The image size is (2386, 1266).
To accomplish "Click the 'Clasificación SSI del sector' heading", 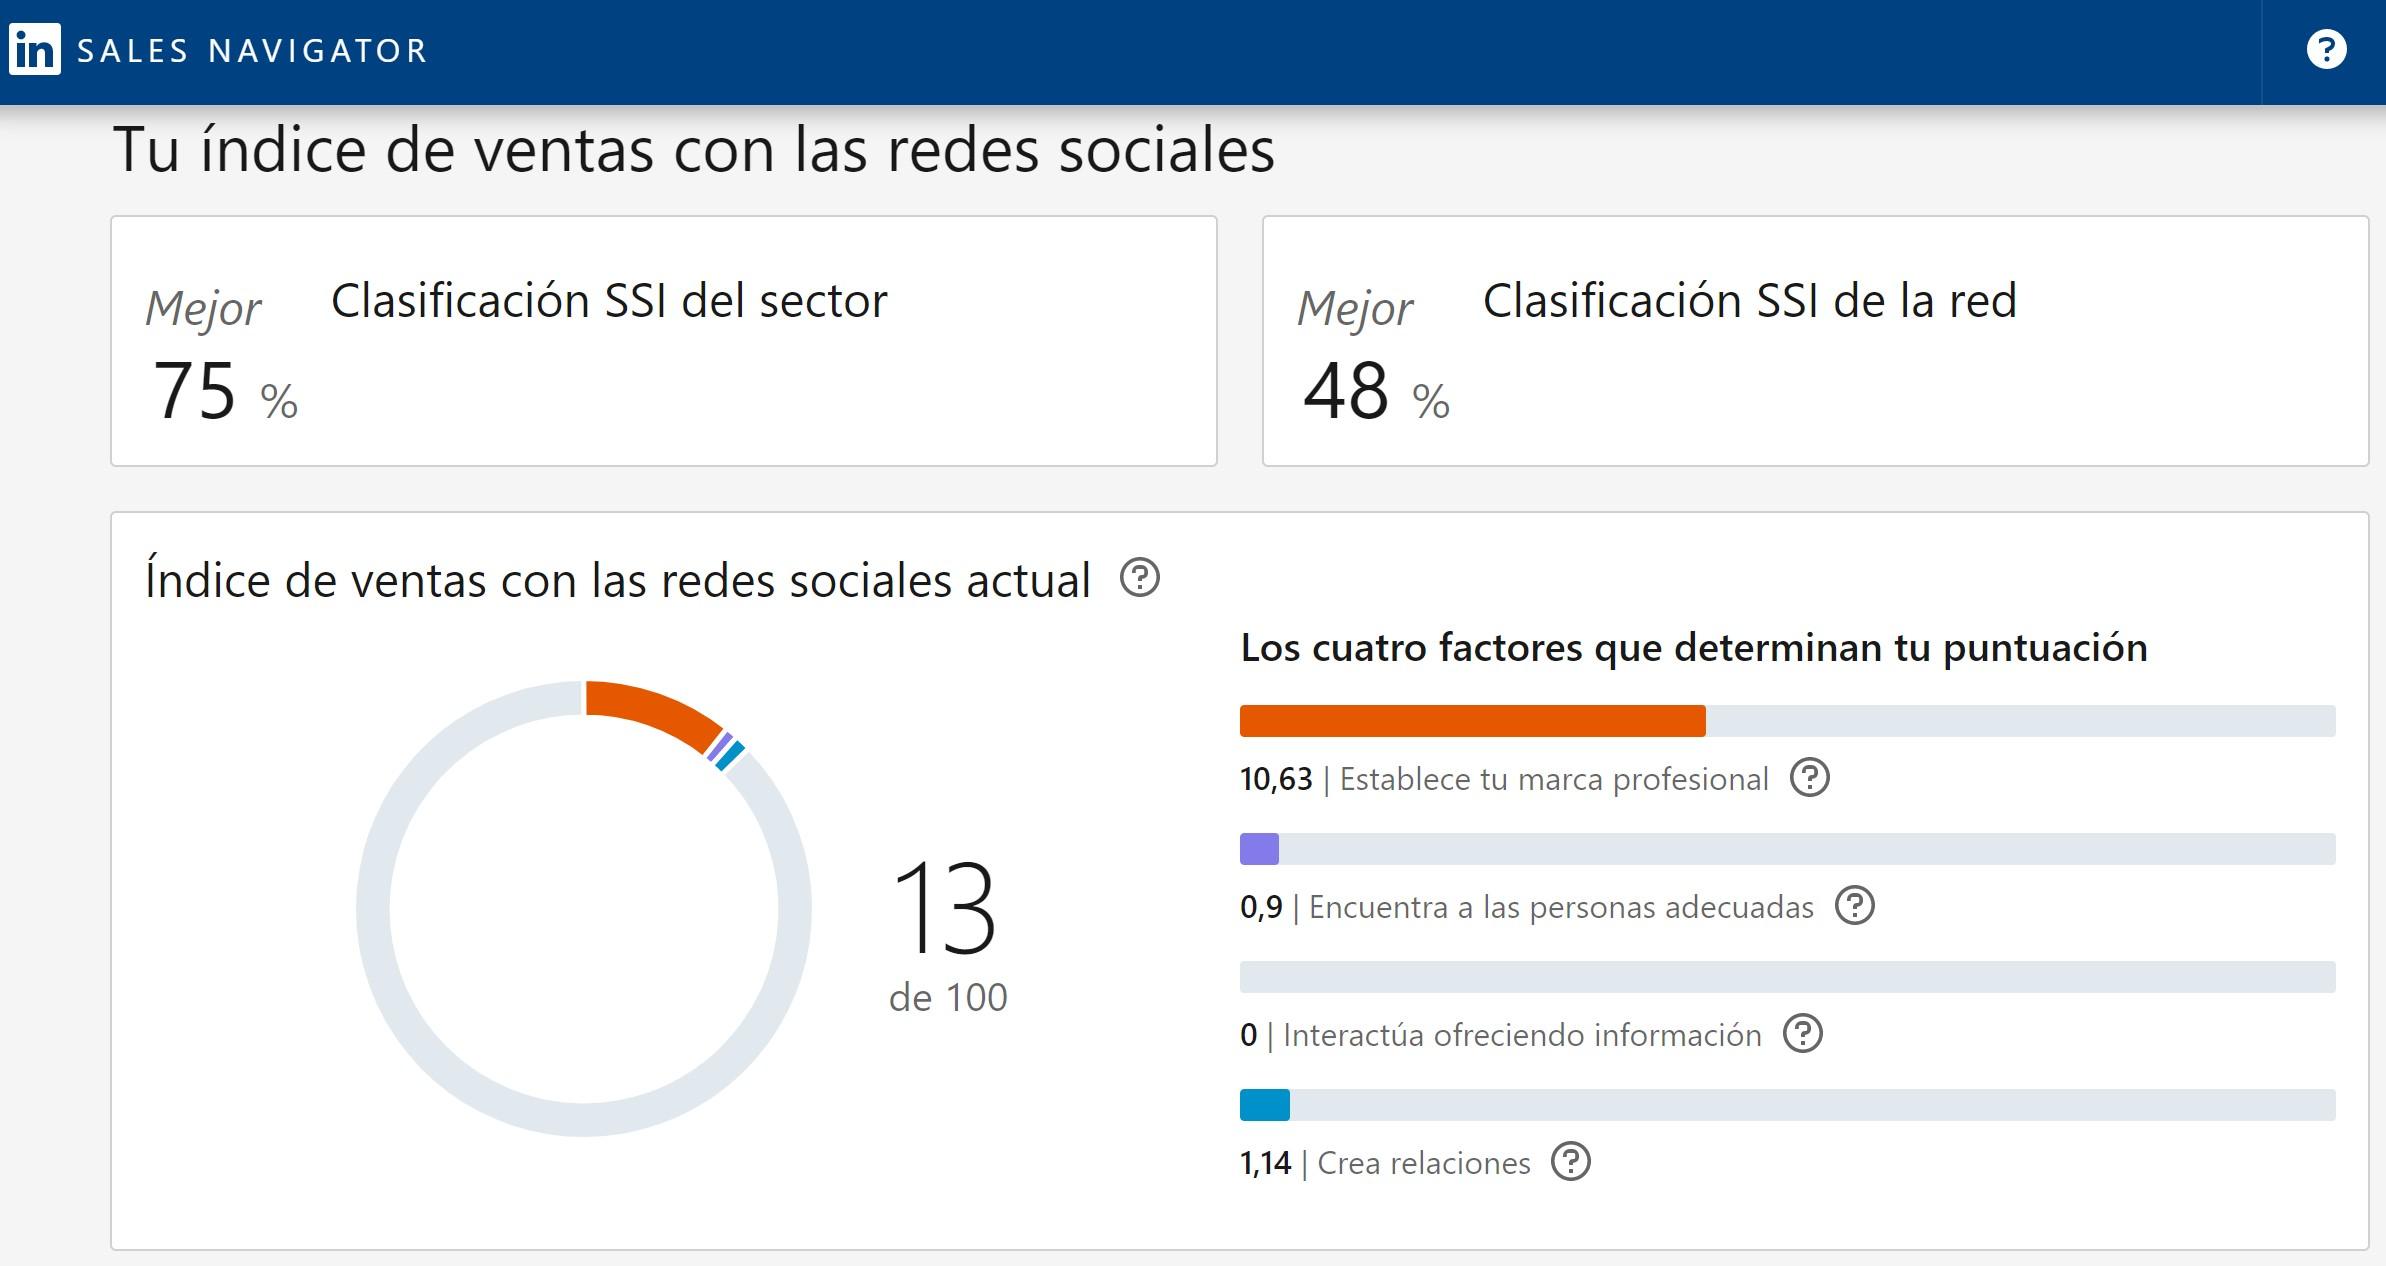I will pyautogui.click(x=609, y=301).
